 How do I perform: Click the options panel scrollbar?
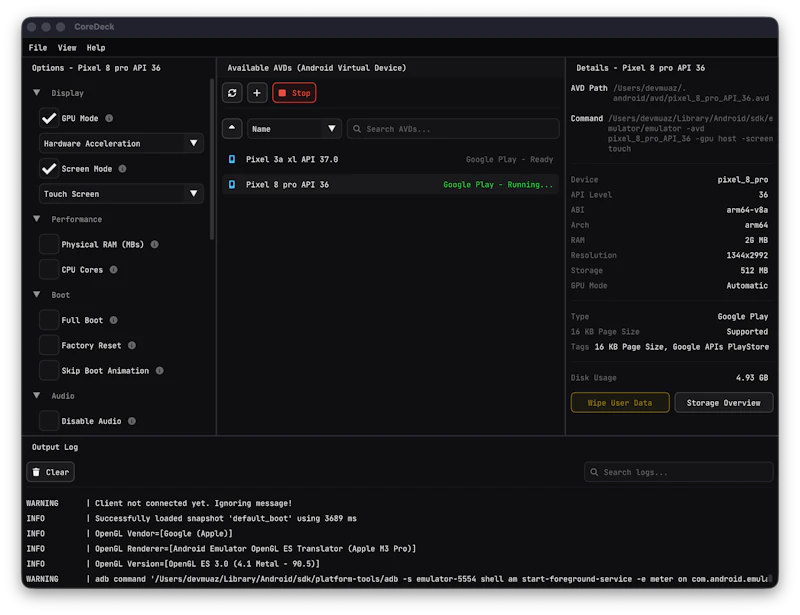pyautogui.click(x=212, y=159)
